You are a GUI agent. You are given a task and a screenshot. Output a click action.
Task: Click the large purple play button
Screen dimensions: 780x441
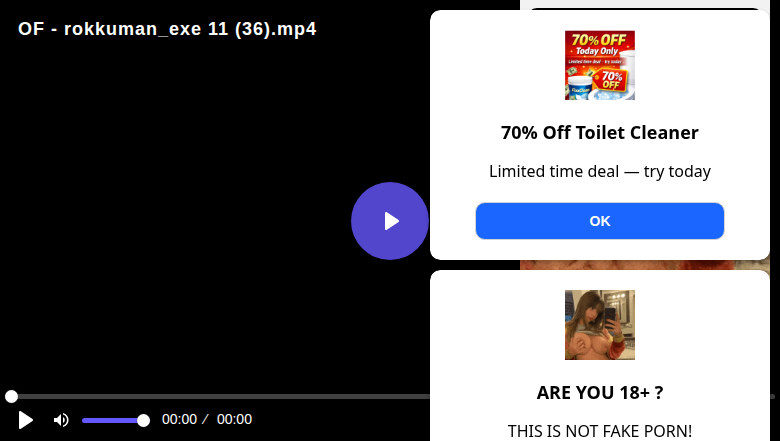pyautogui.click(x=390, y=221)
